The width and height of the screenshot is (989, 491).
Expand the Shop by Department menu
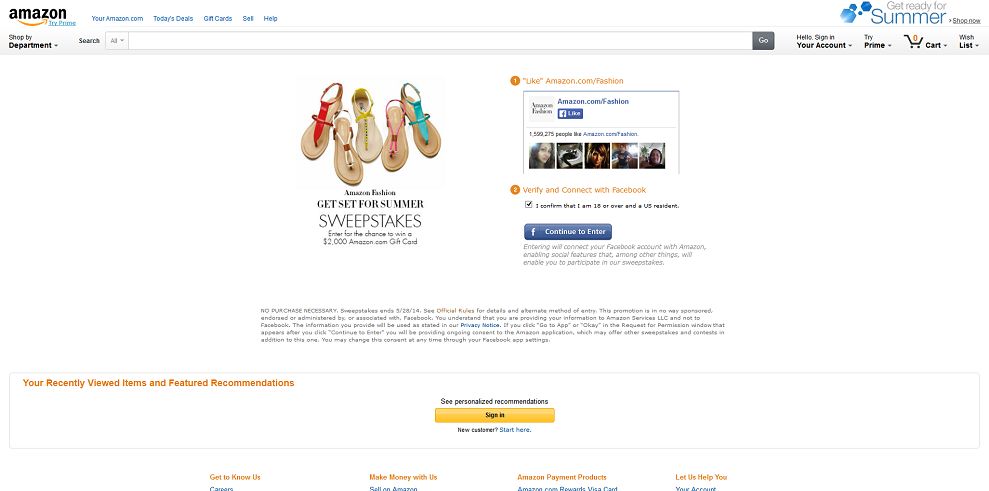click(33, 42)
